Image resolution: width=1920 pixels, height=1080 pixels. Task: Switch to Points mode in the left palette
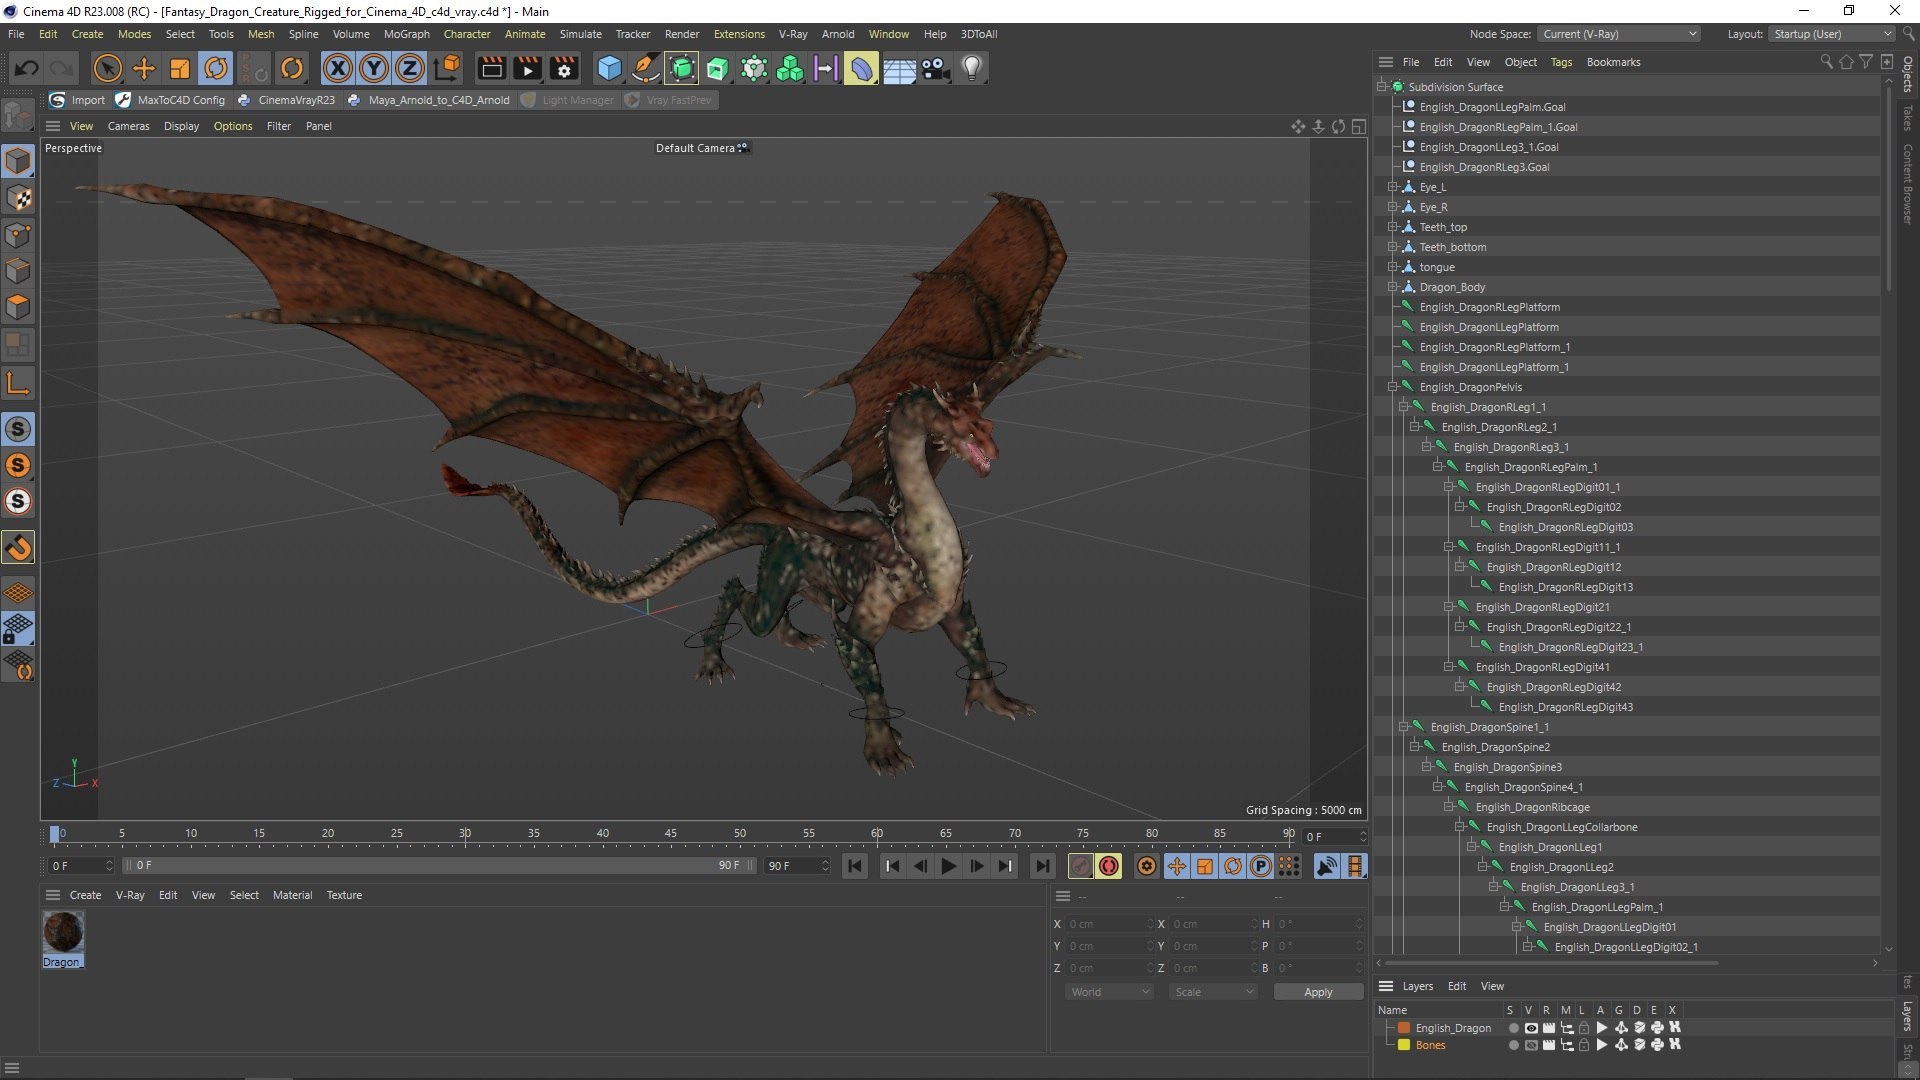[x=18, y=235]
